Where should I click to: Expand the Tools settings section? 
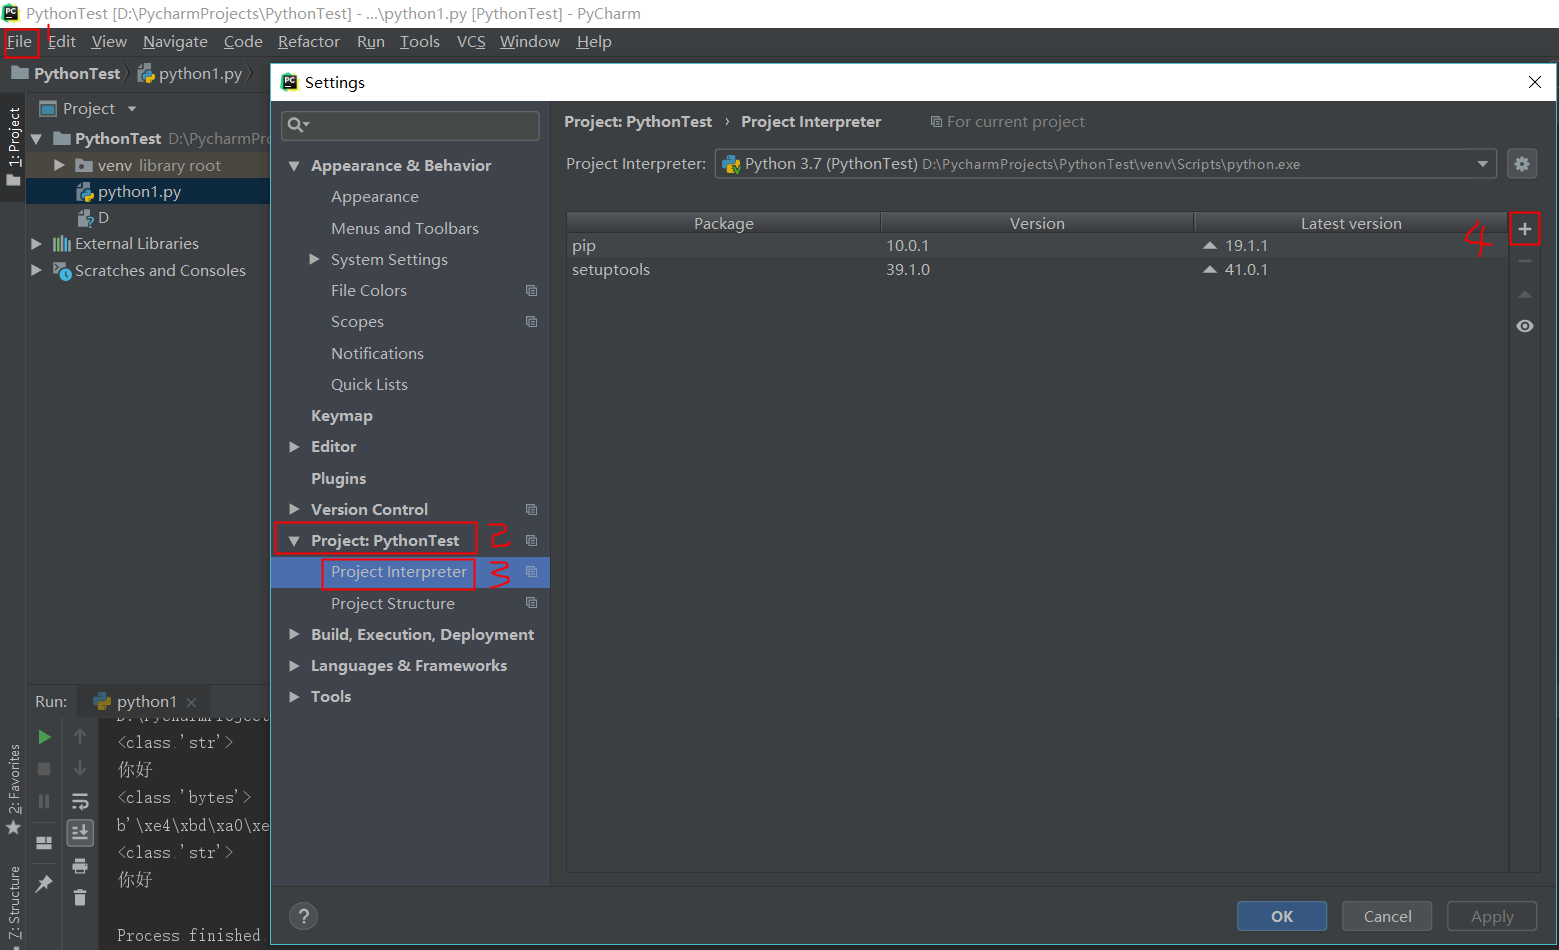(x=294, y=697)
